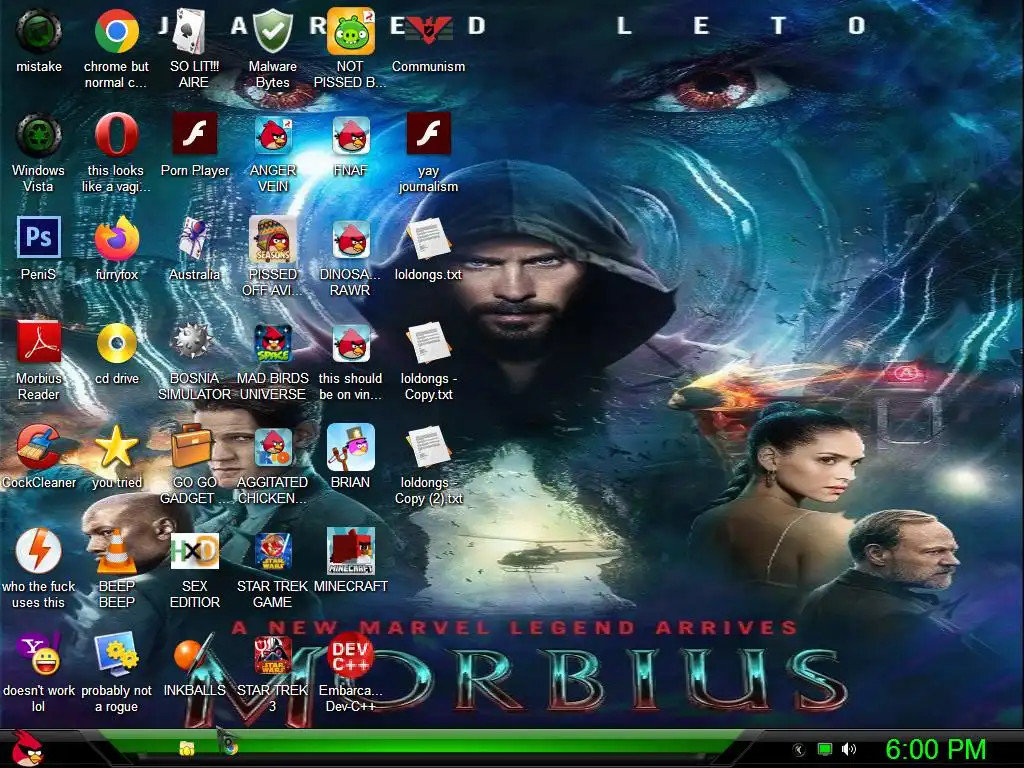Image resolution: width=1024 pixels, height=768 pixels.
Task: Select 'this should be on vin...' icon
Action: point(351,343)
